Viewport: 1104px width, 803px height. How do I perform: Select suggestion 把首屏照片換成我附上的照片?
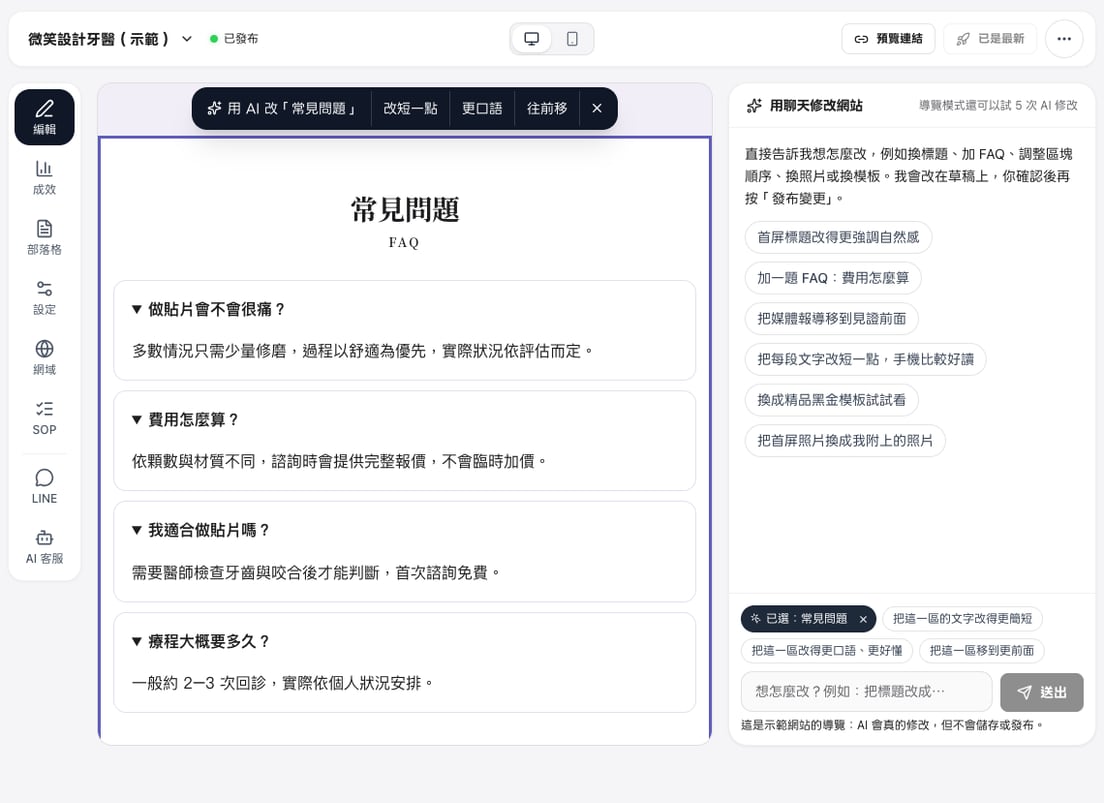tap(845, 441)
